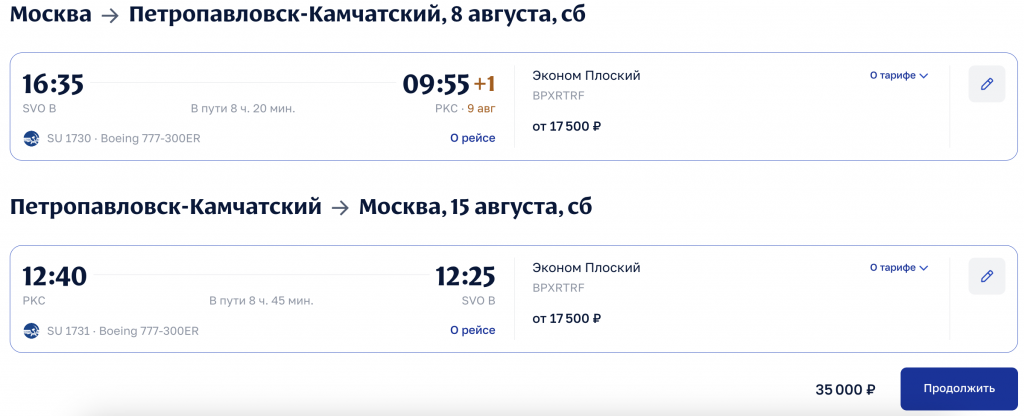Click the edit pencil icon for return flight
The width and height of the screenshot is (1024, 416).
986,276
